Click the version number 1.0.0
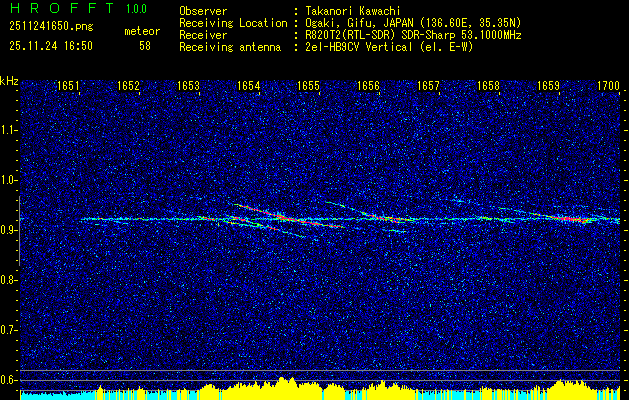This screenshot has height=400, width=629. pyautogui.click(x=136, y=9)
